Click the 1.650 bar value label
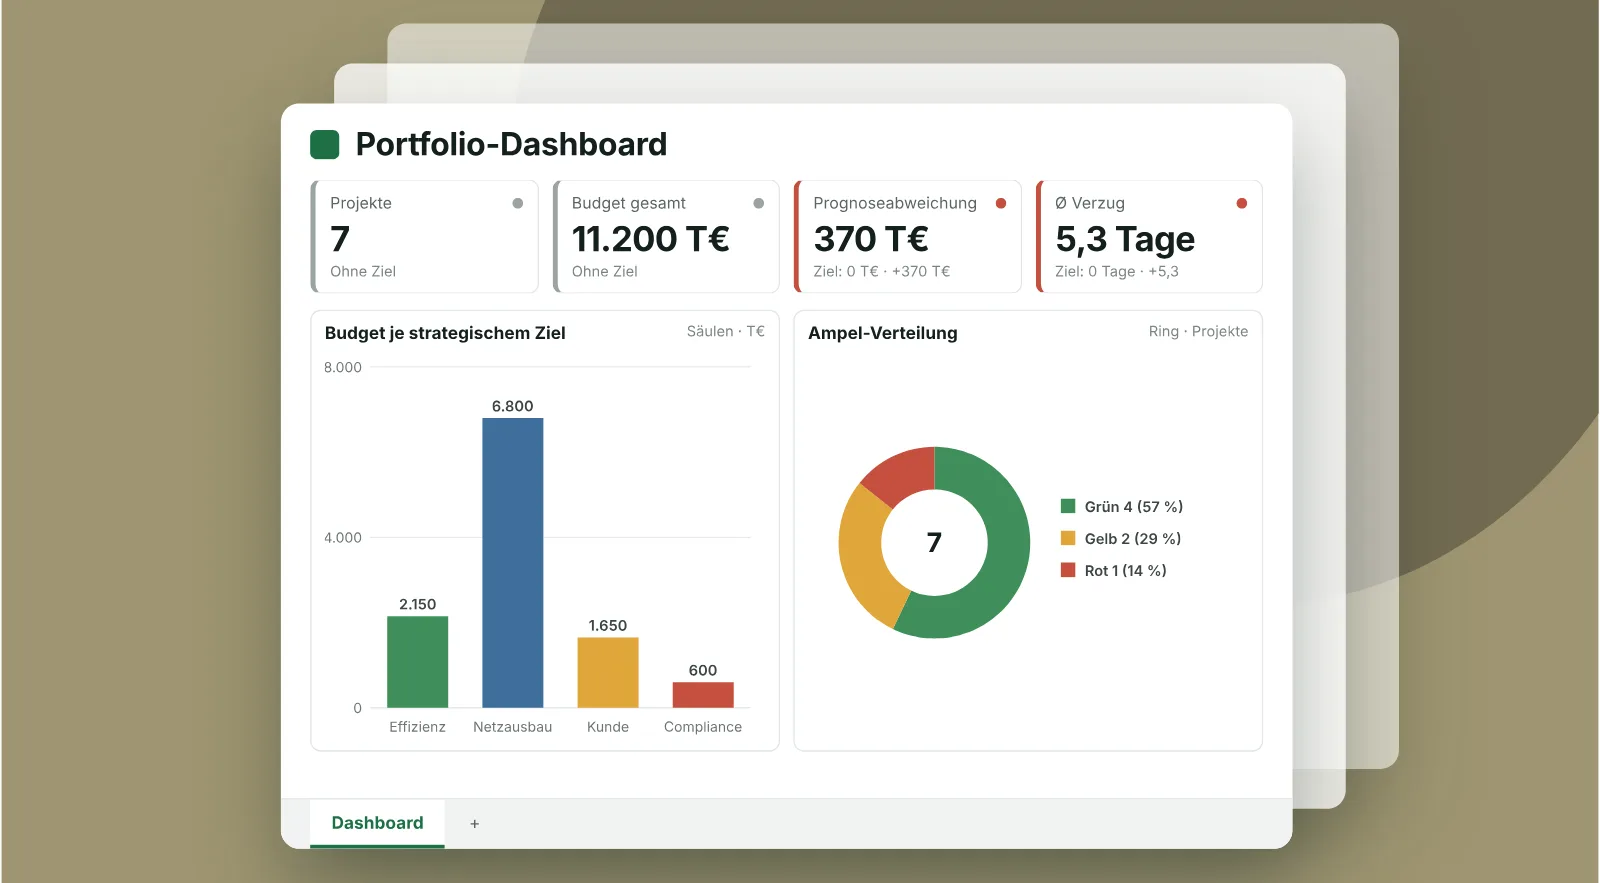This screenshot has height=883, width=1600. pyautogui.click(x=608, y=625)
